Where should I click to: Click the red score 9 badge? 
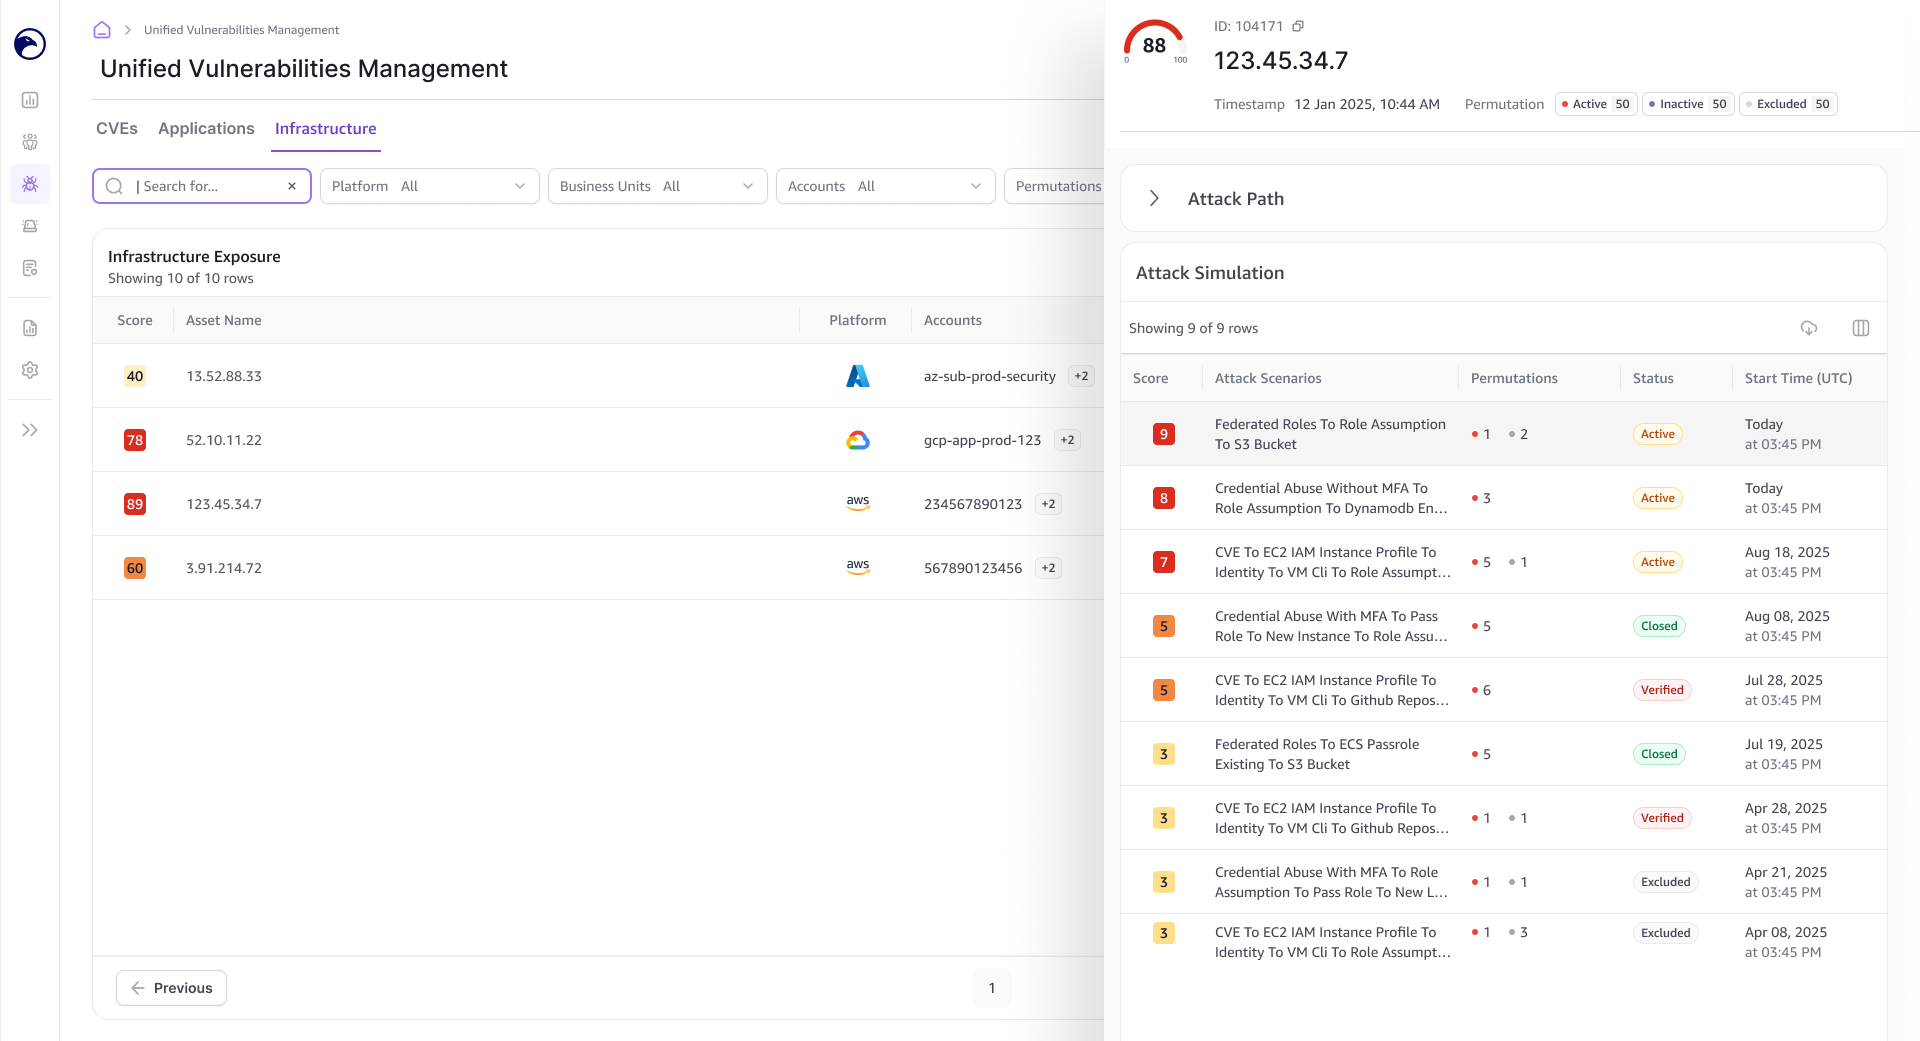pos(1163,434)
